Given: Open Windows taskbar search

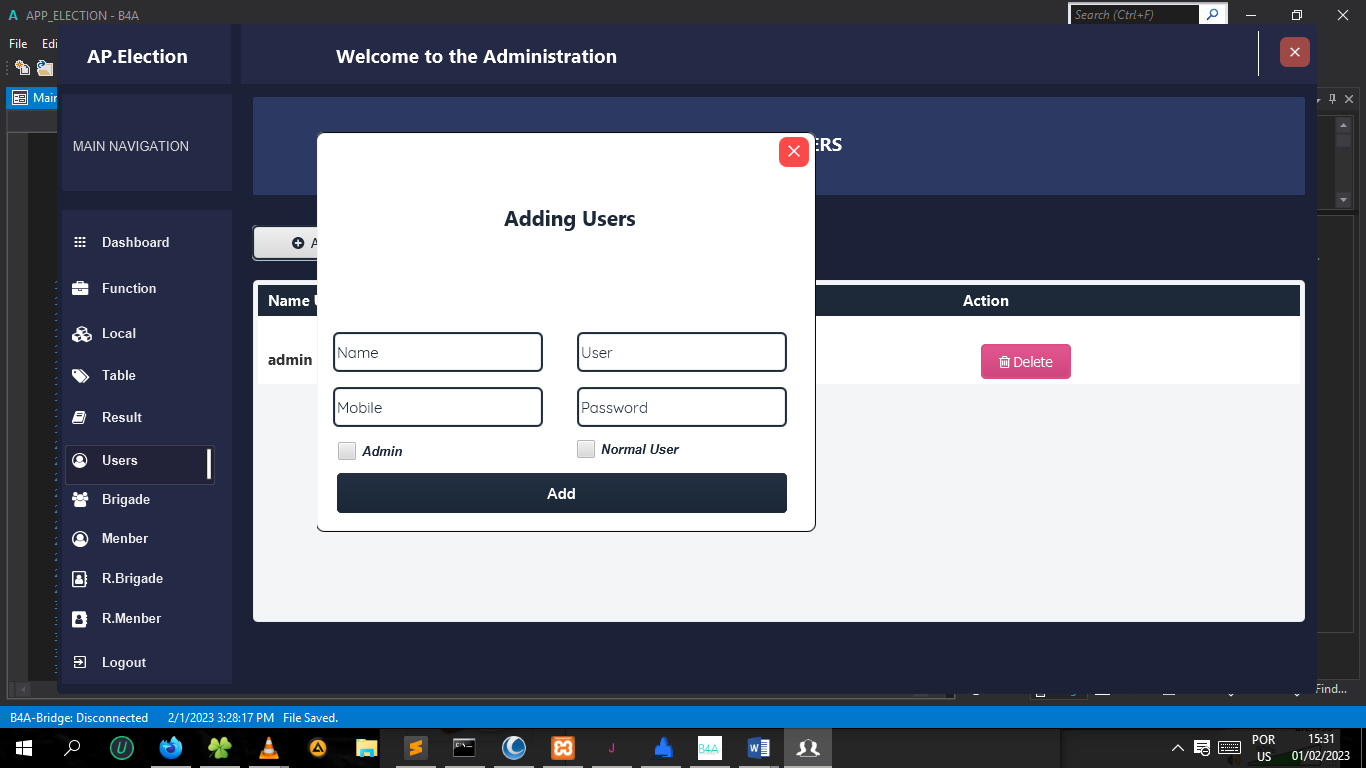Looking at the screenshot, I should [x=72, y=747].
